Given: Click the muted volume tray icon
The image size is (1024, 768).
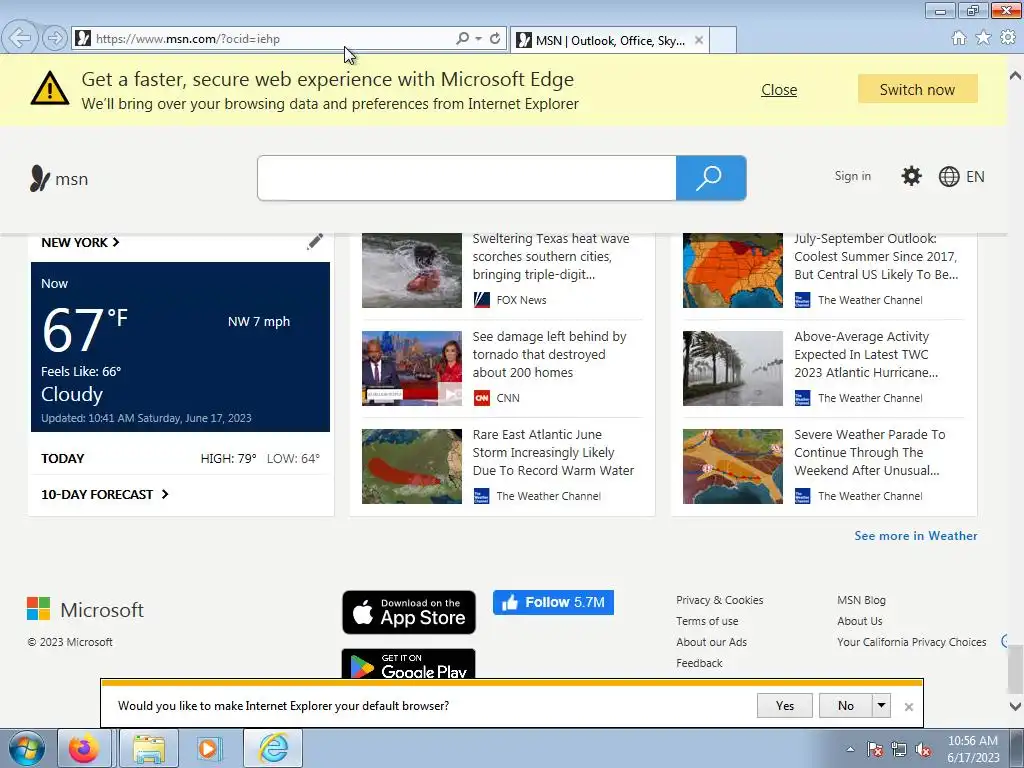Looking at the screenshot, I should click(923, 749).
